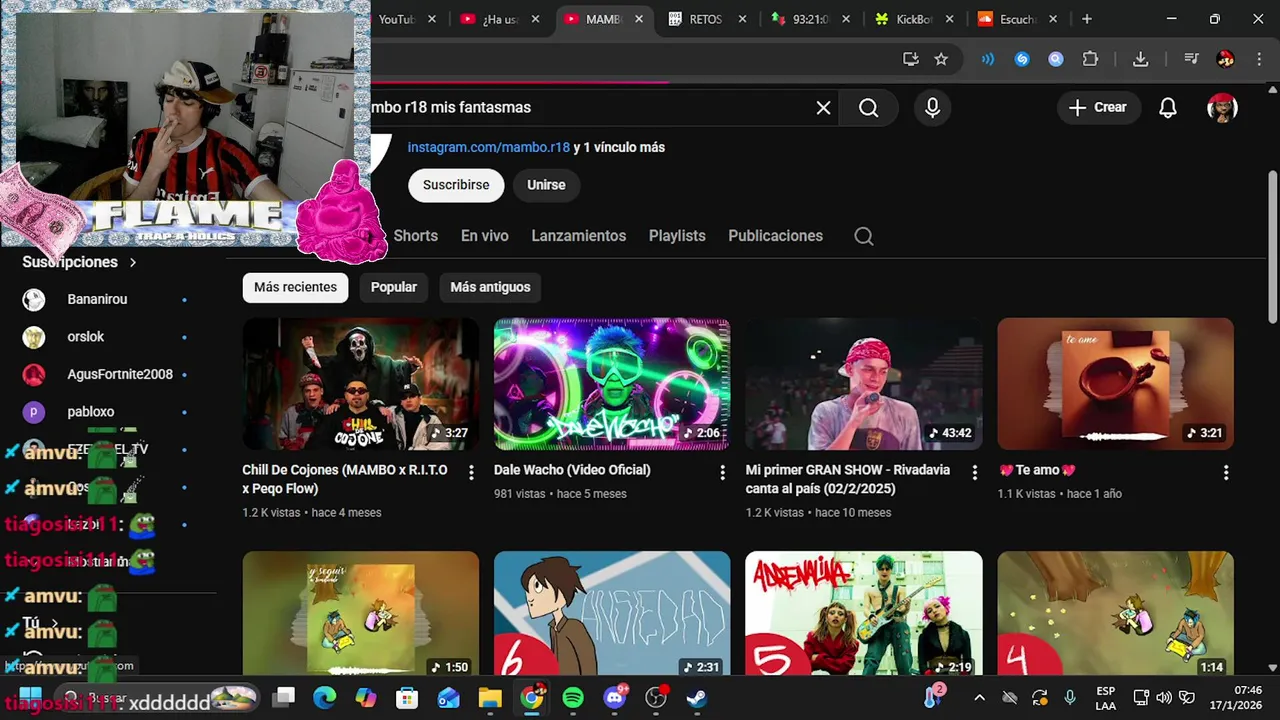Open options menu for Dale Wacho video
Viewport: 1280px width, 720px height.
[x=722, y=473]
